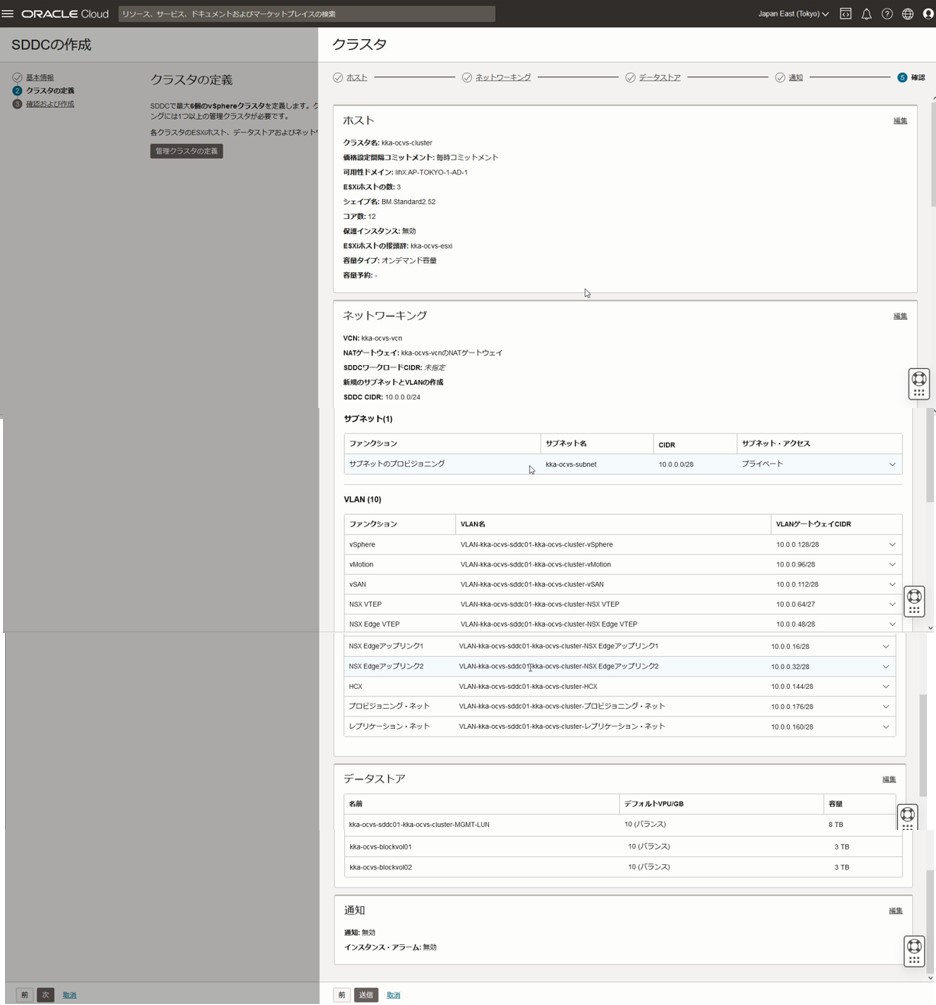This screenshot has width=936, height=1005.
Task: Click 編集 link in the ホスト section
Action: [x=900, y=121]
